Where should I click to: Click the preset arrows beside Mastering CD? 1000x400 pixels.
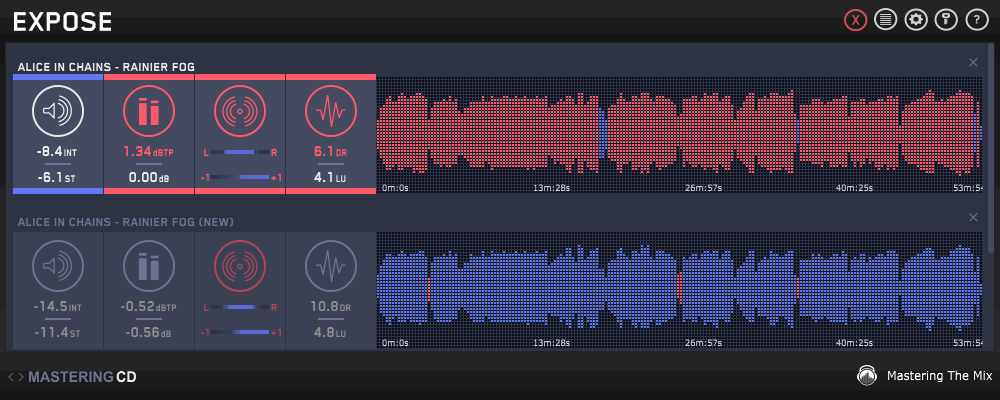[x=15, y=377]
